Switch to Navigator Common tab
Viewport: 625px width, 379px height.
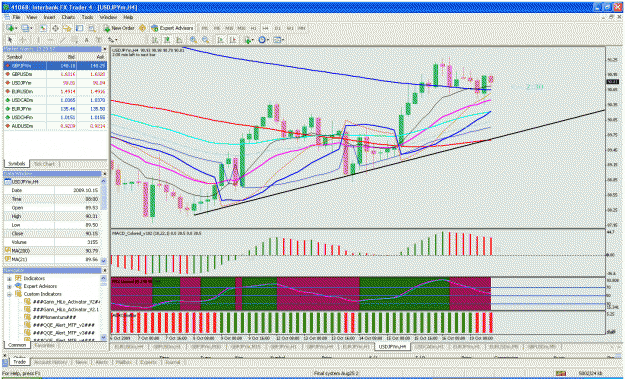click(x=17, y=345)
